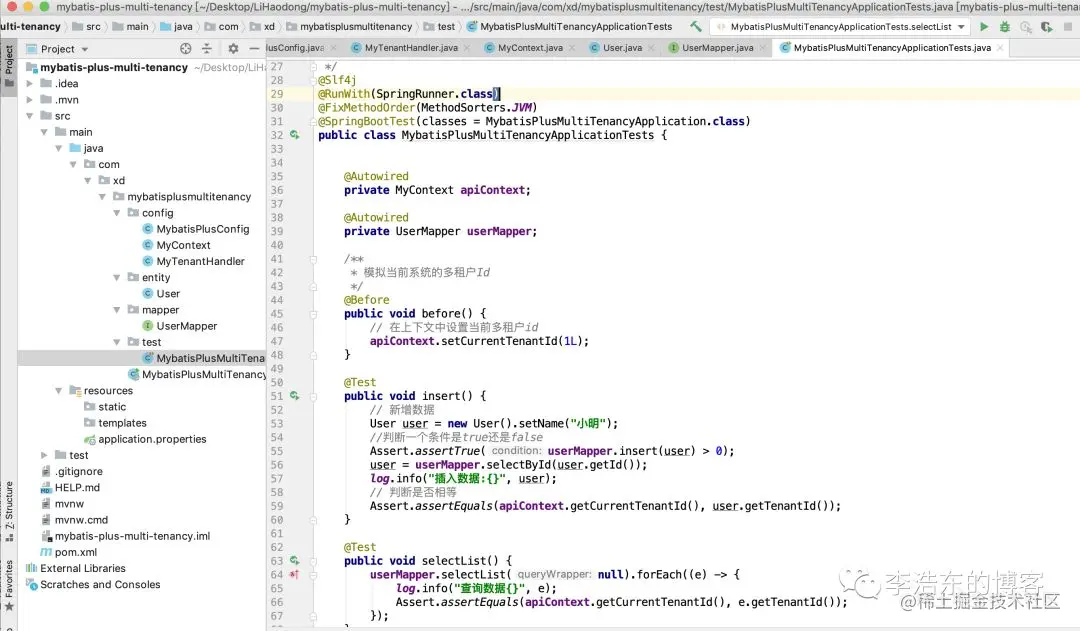The height and width of the screenshot is (631, 1080).
Task: Start debugging with the green bug icon
Action: (1004, 27)
